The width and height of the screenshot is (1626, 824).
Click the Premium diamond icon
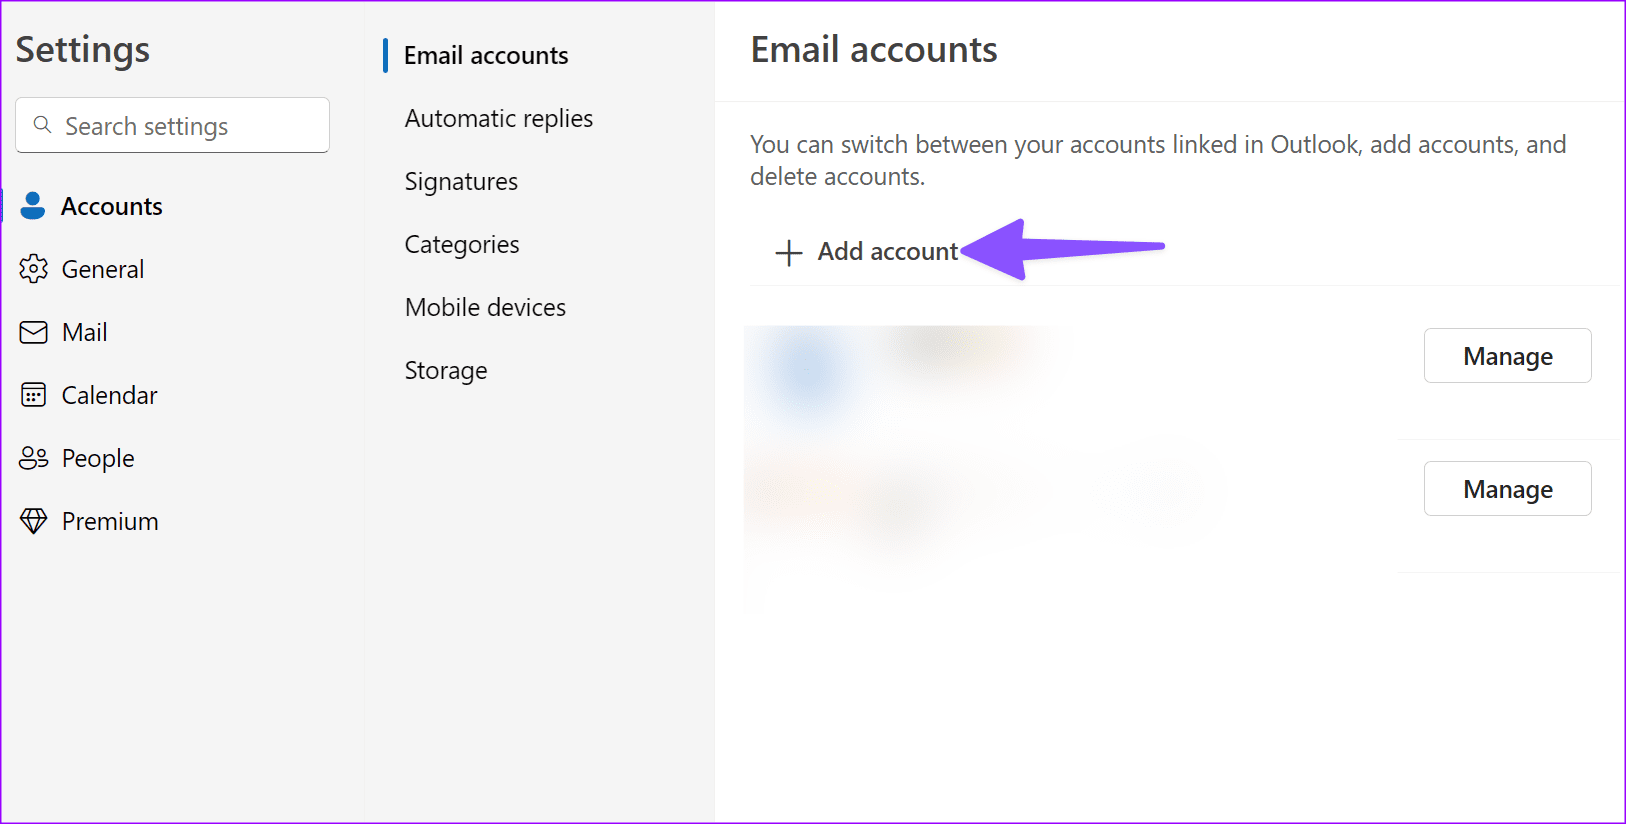[x=33, y=520]
